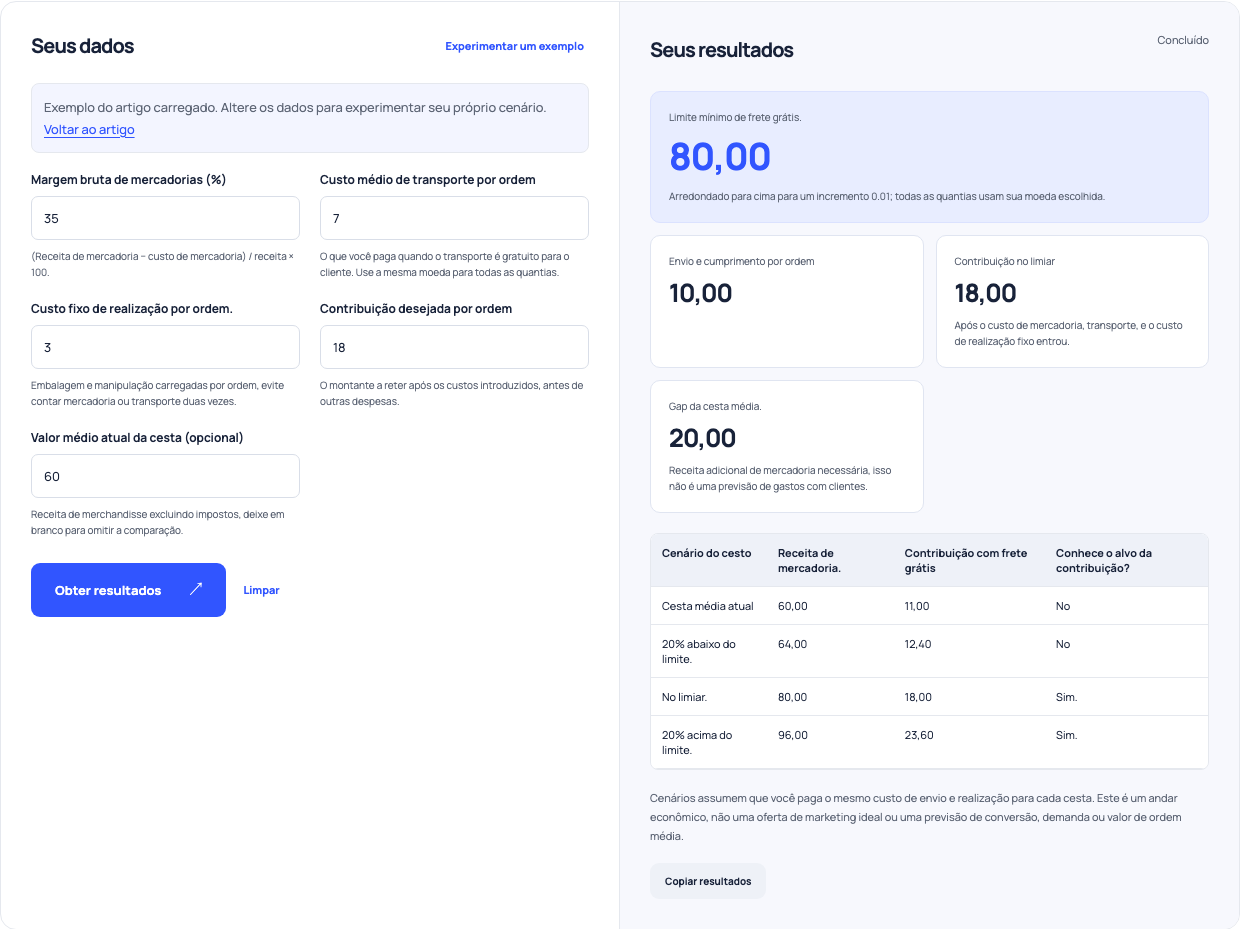
Task: Click the Copiar resultados button
Action: tap(708, 881)
